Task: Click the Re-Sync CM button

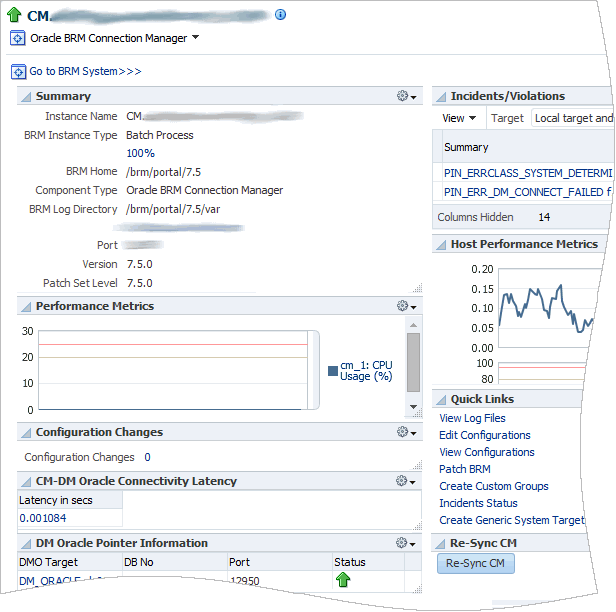Action: click(x=475, y=563)
